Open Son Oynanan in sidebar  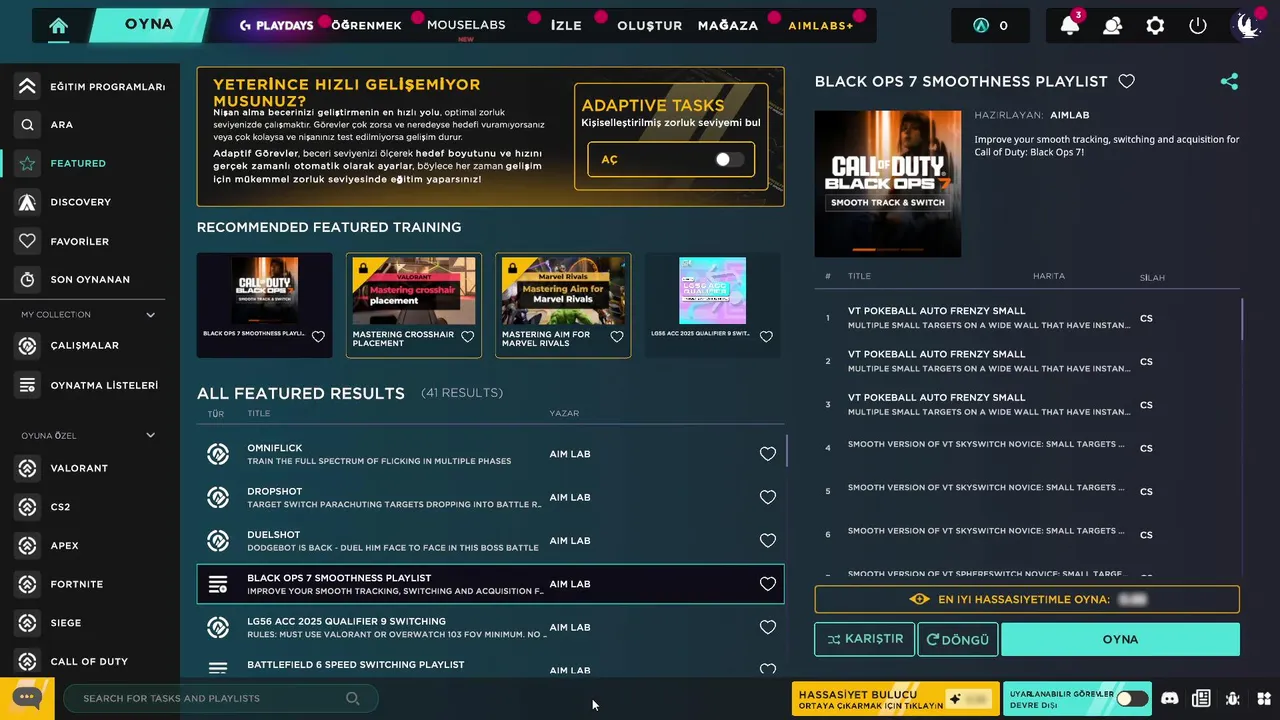pos(90,279)
